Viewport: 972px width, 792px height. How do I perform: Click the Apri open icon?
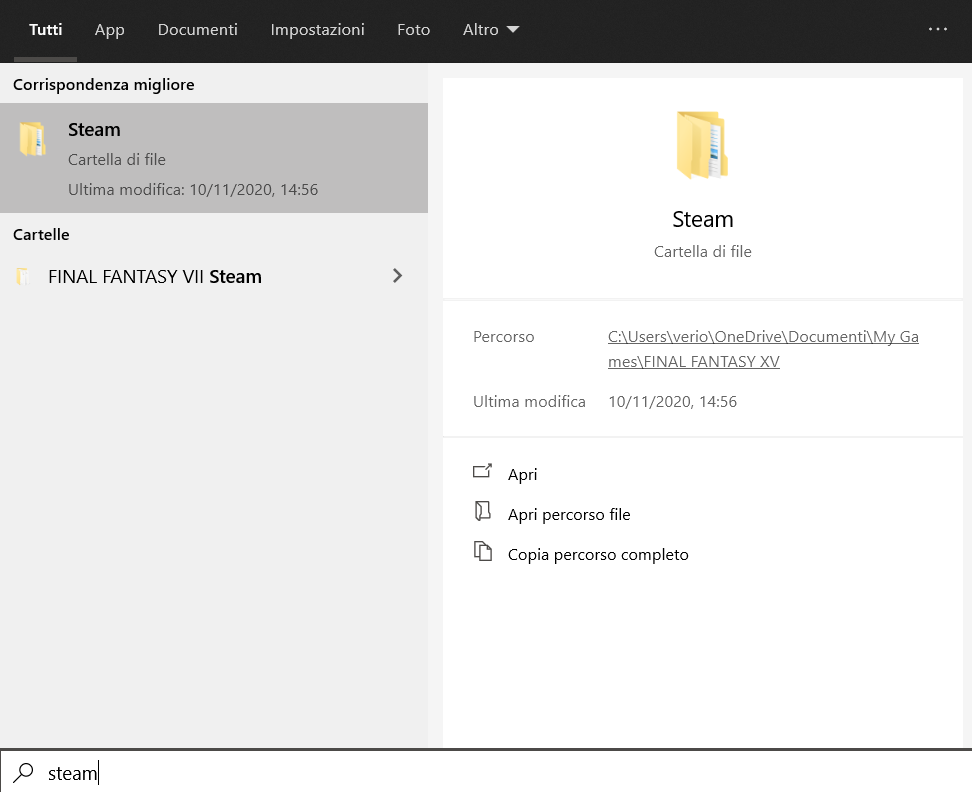tap(482, 472)
